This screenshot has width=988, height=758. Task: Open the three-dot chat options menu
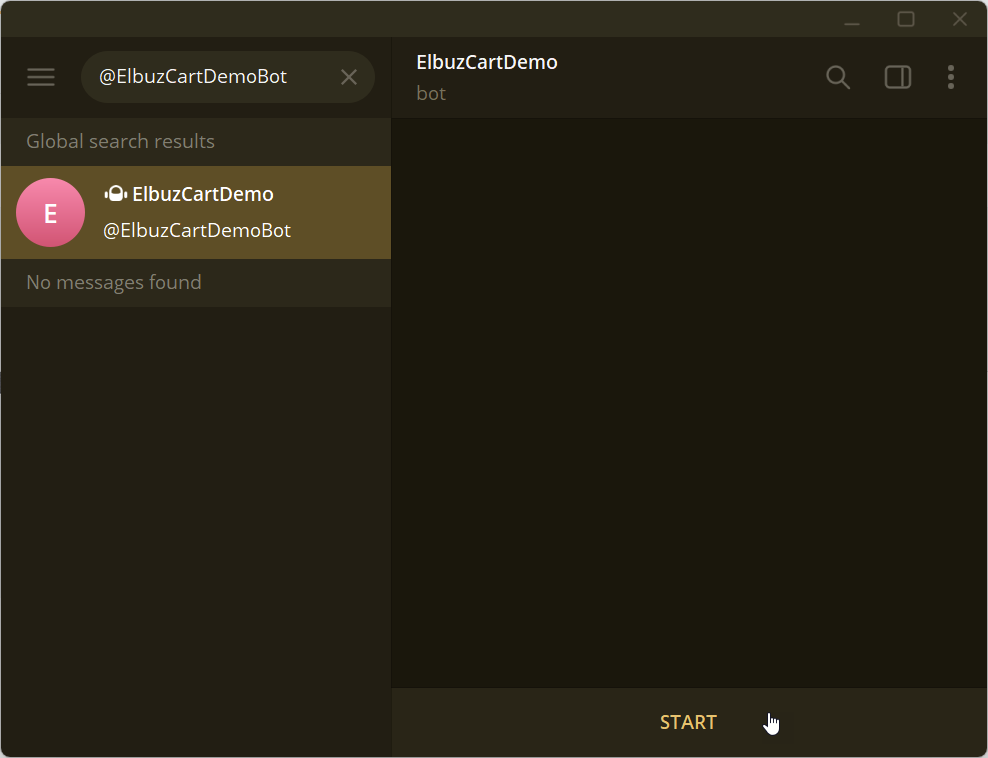click(x=950, y=77)
